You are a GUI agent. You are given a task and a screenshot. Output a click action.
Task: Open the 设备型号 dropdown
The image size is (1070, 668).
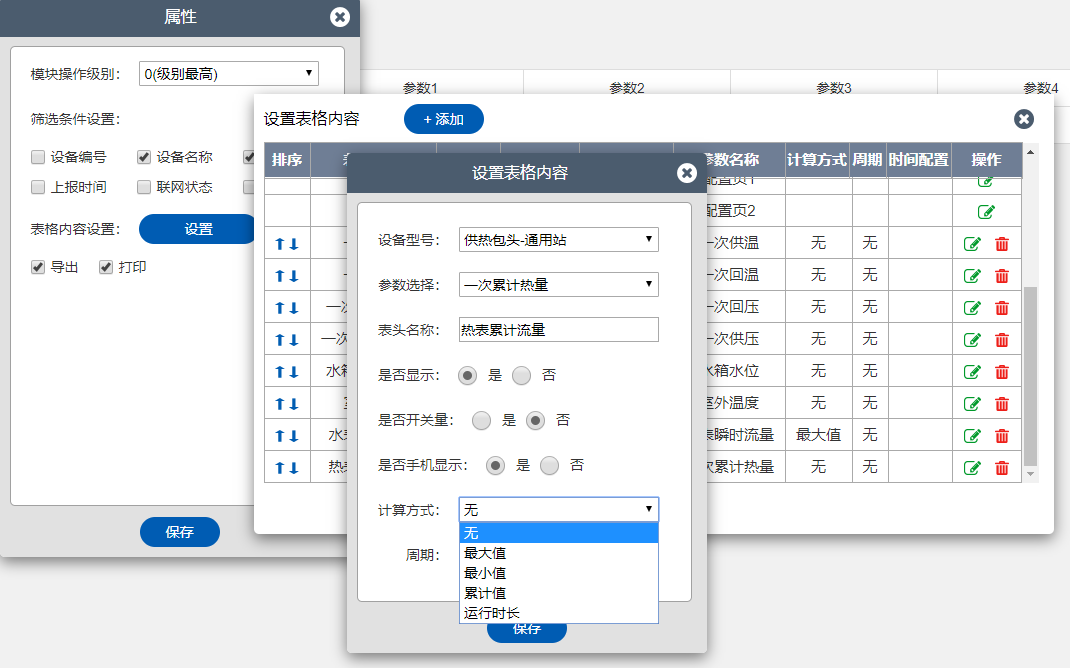[x=558, y=240]
